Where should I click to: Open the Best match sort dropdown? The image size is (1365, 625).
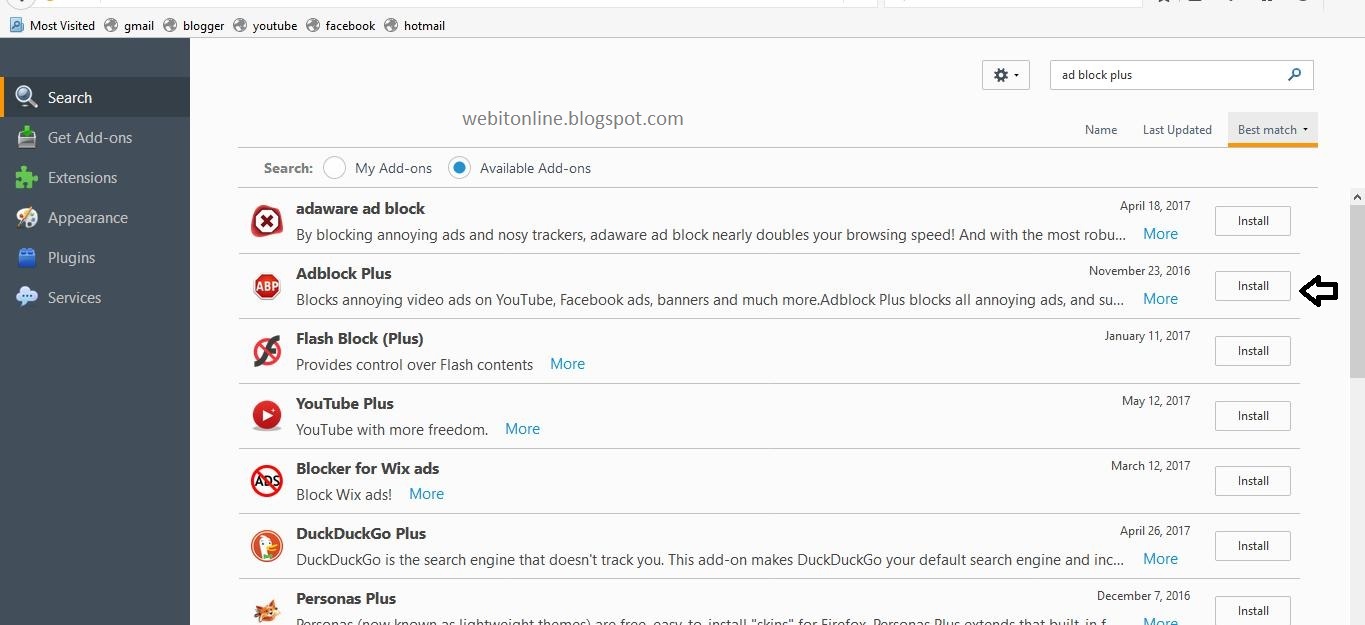pos(1273,129)
